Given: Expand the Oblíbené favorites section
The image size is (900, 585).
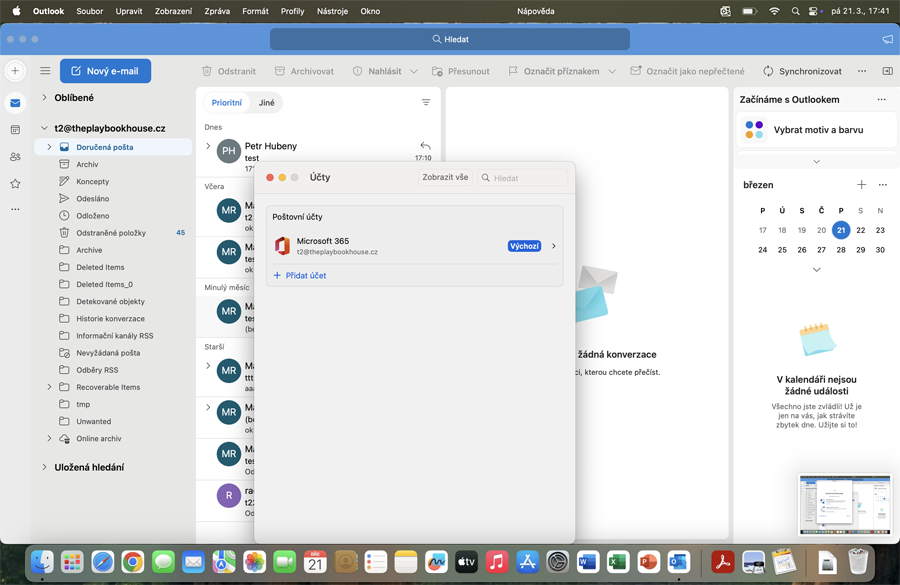Looking at the screenshot, I should click(x=45, y=98).
